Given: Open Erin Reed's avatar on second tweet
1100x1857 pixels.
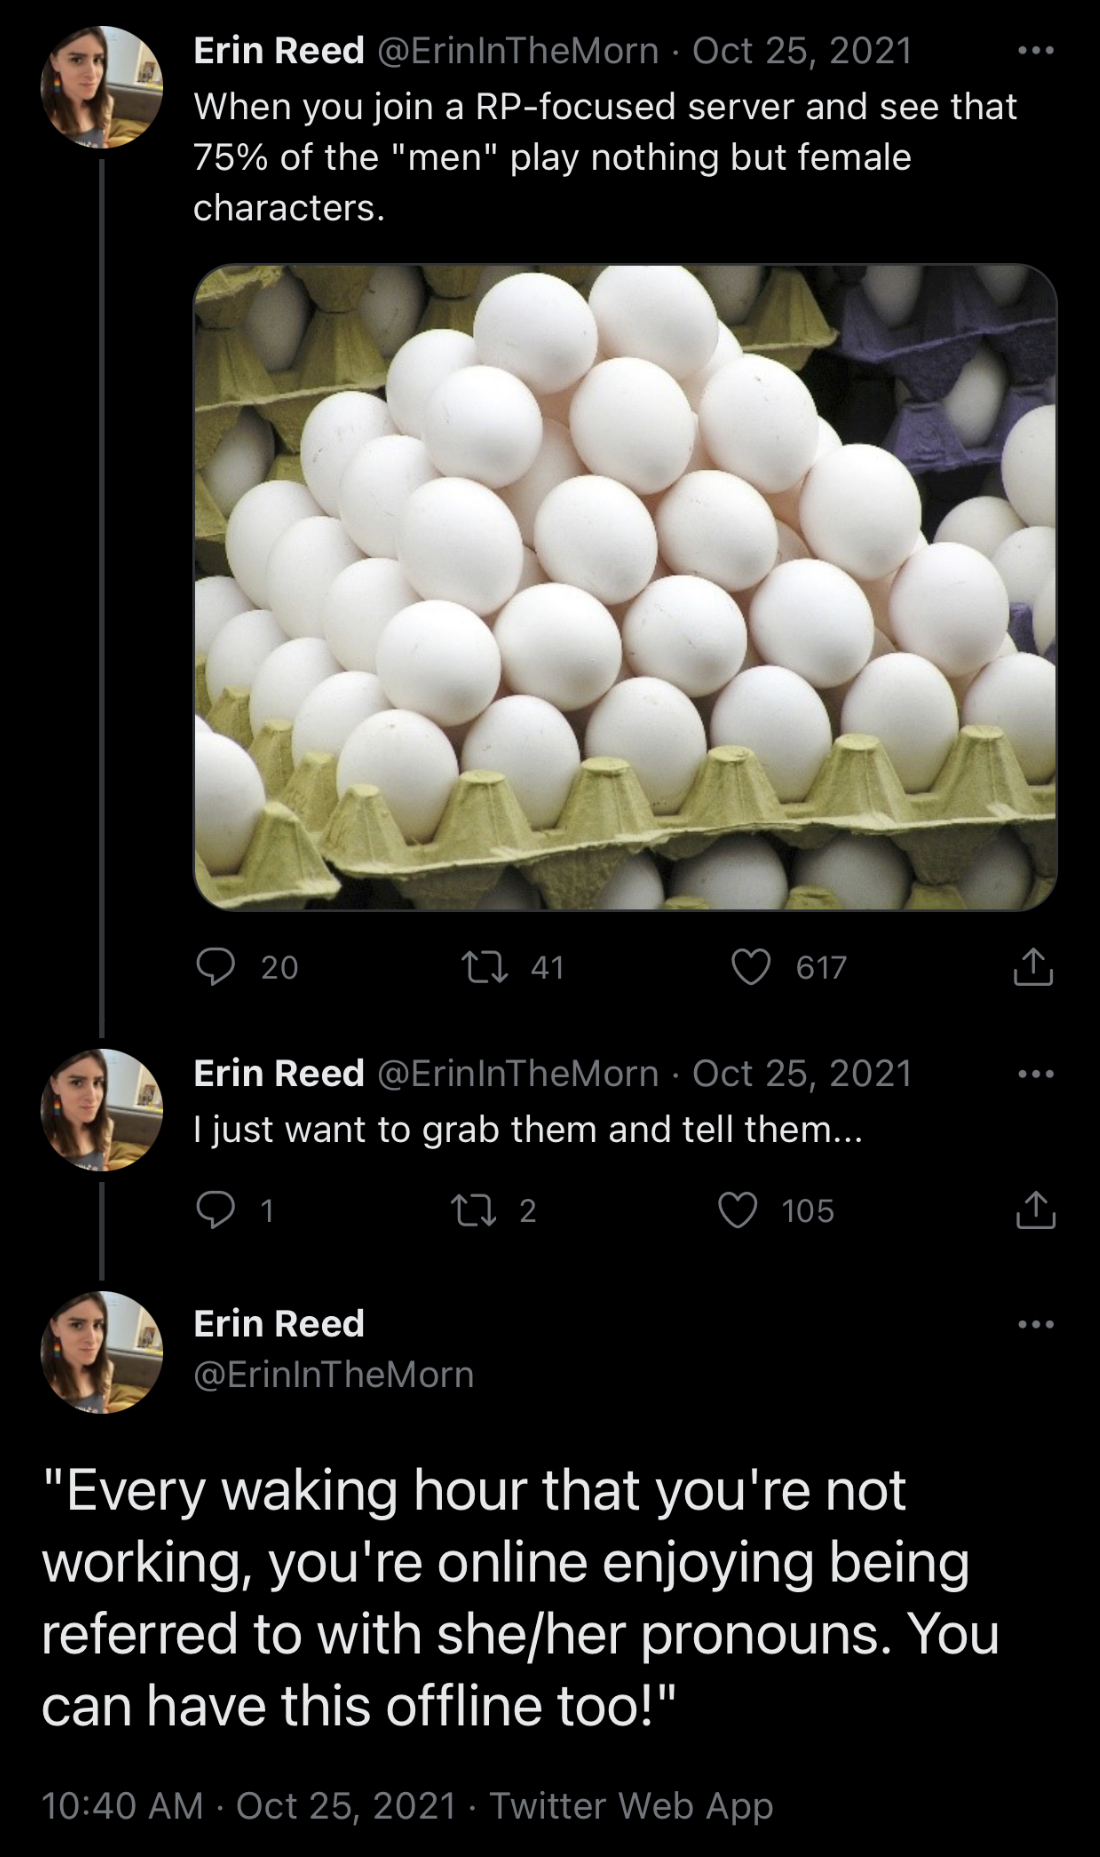Looking at the screenshot, I should point(101,1109).
